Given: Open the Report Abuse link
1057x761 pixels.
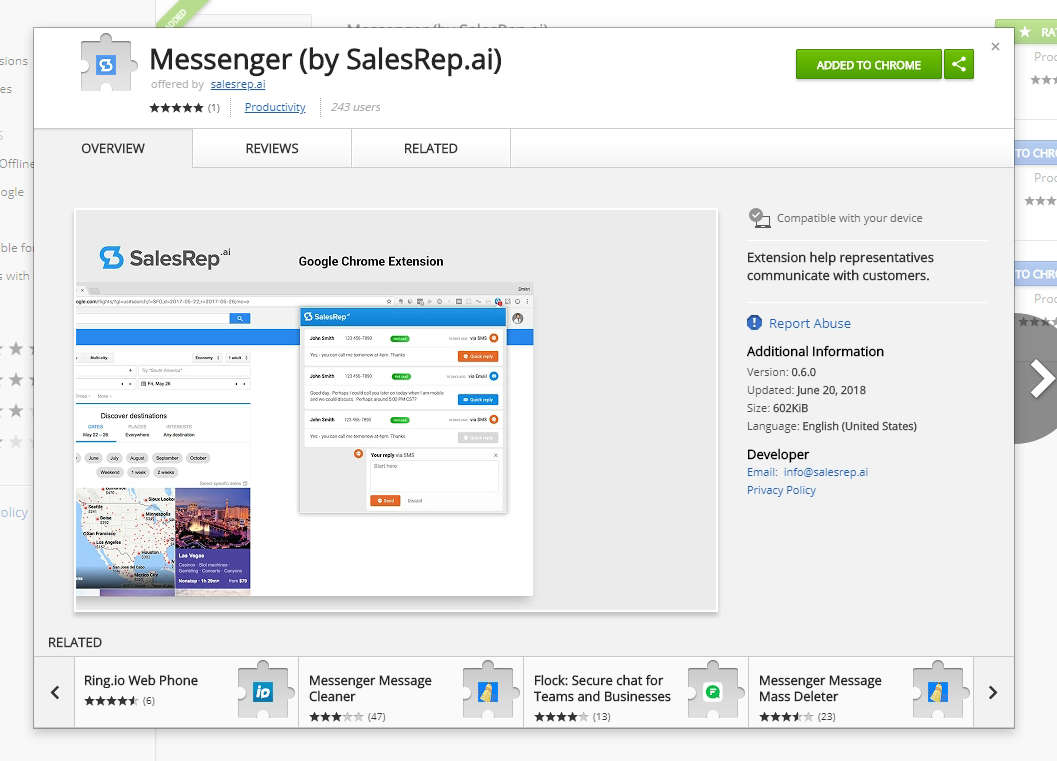Looking at the screenshot, I should [810, 324].
